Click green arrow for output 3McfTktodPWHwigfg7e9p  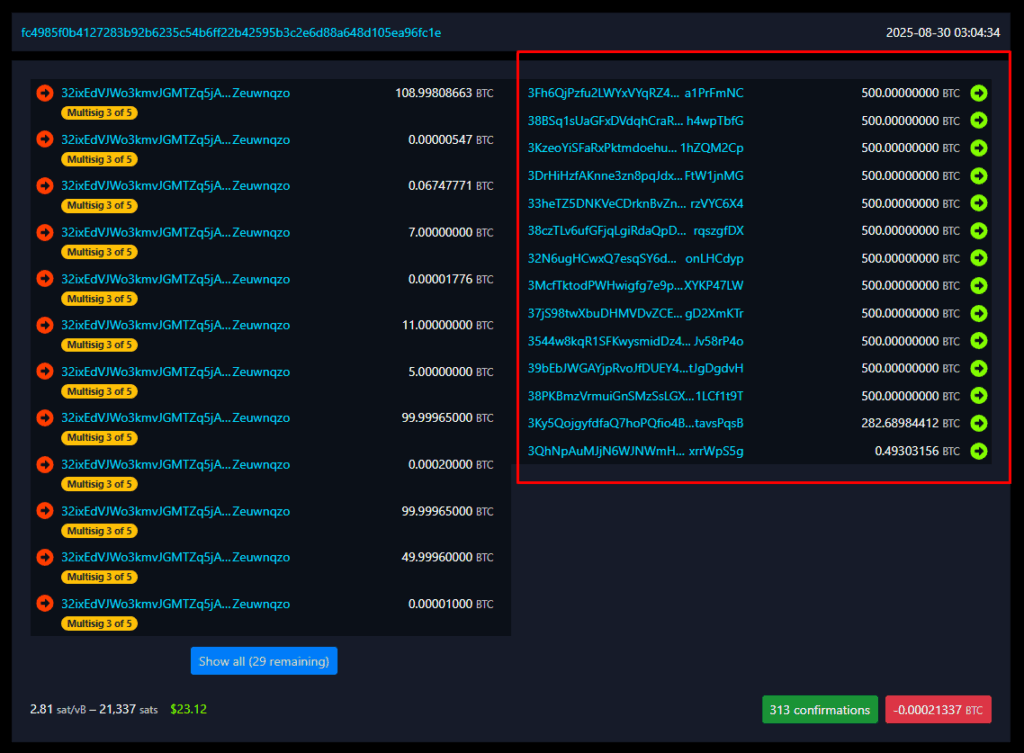click(x=978, y=286)
